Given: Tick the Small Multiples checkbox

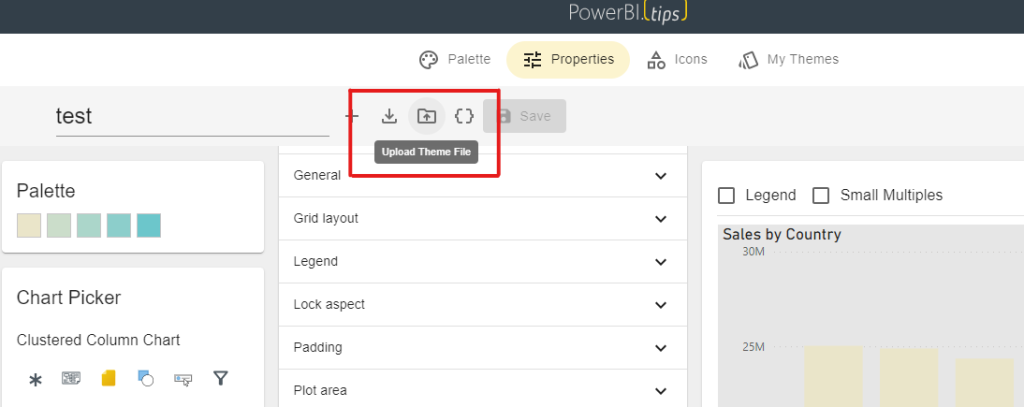Looking at the screenshot, I should [x=821, y=195].
